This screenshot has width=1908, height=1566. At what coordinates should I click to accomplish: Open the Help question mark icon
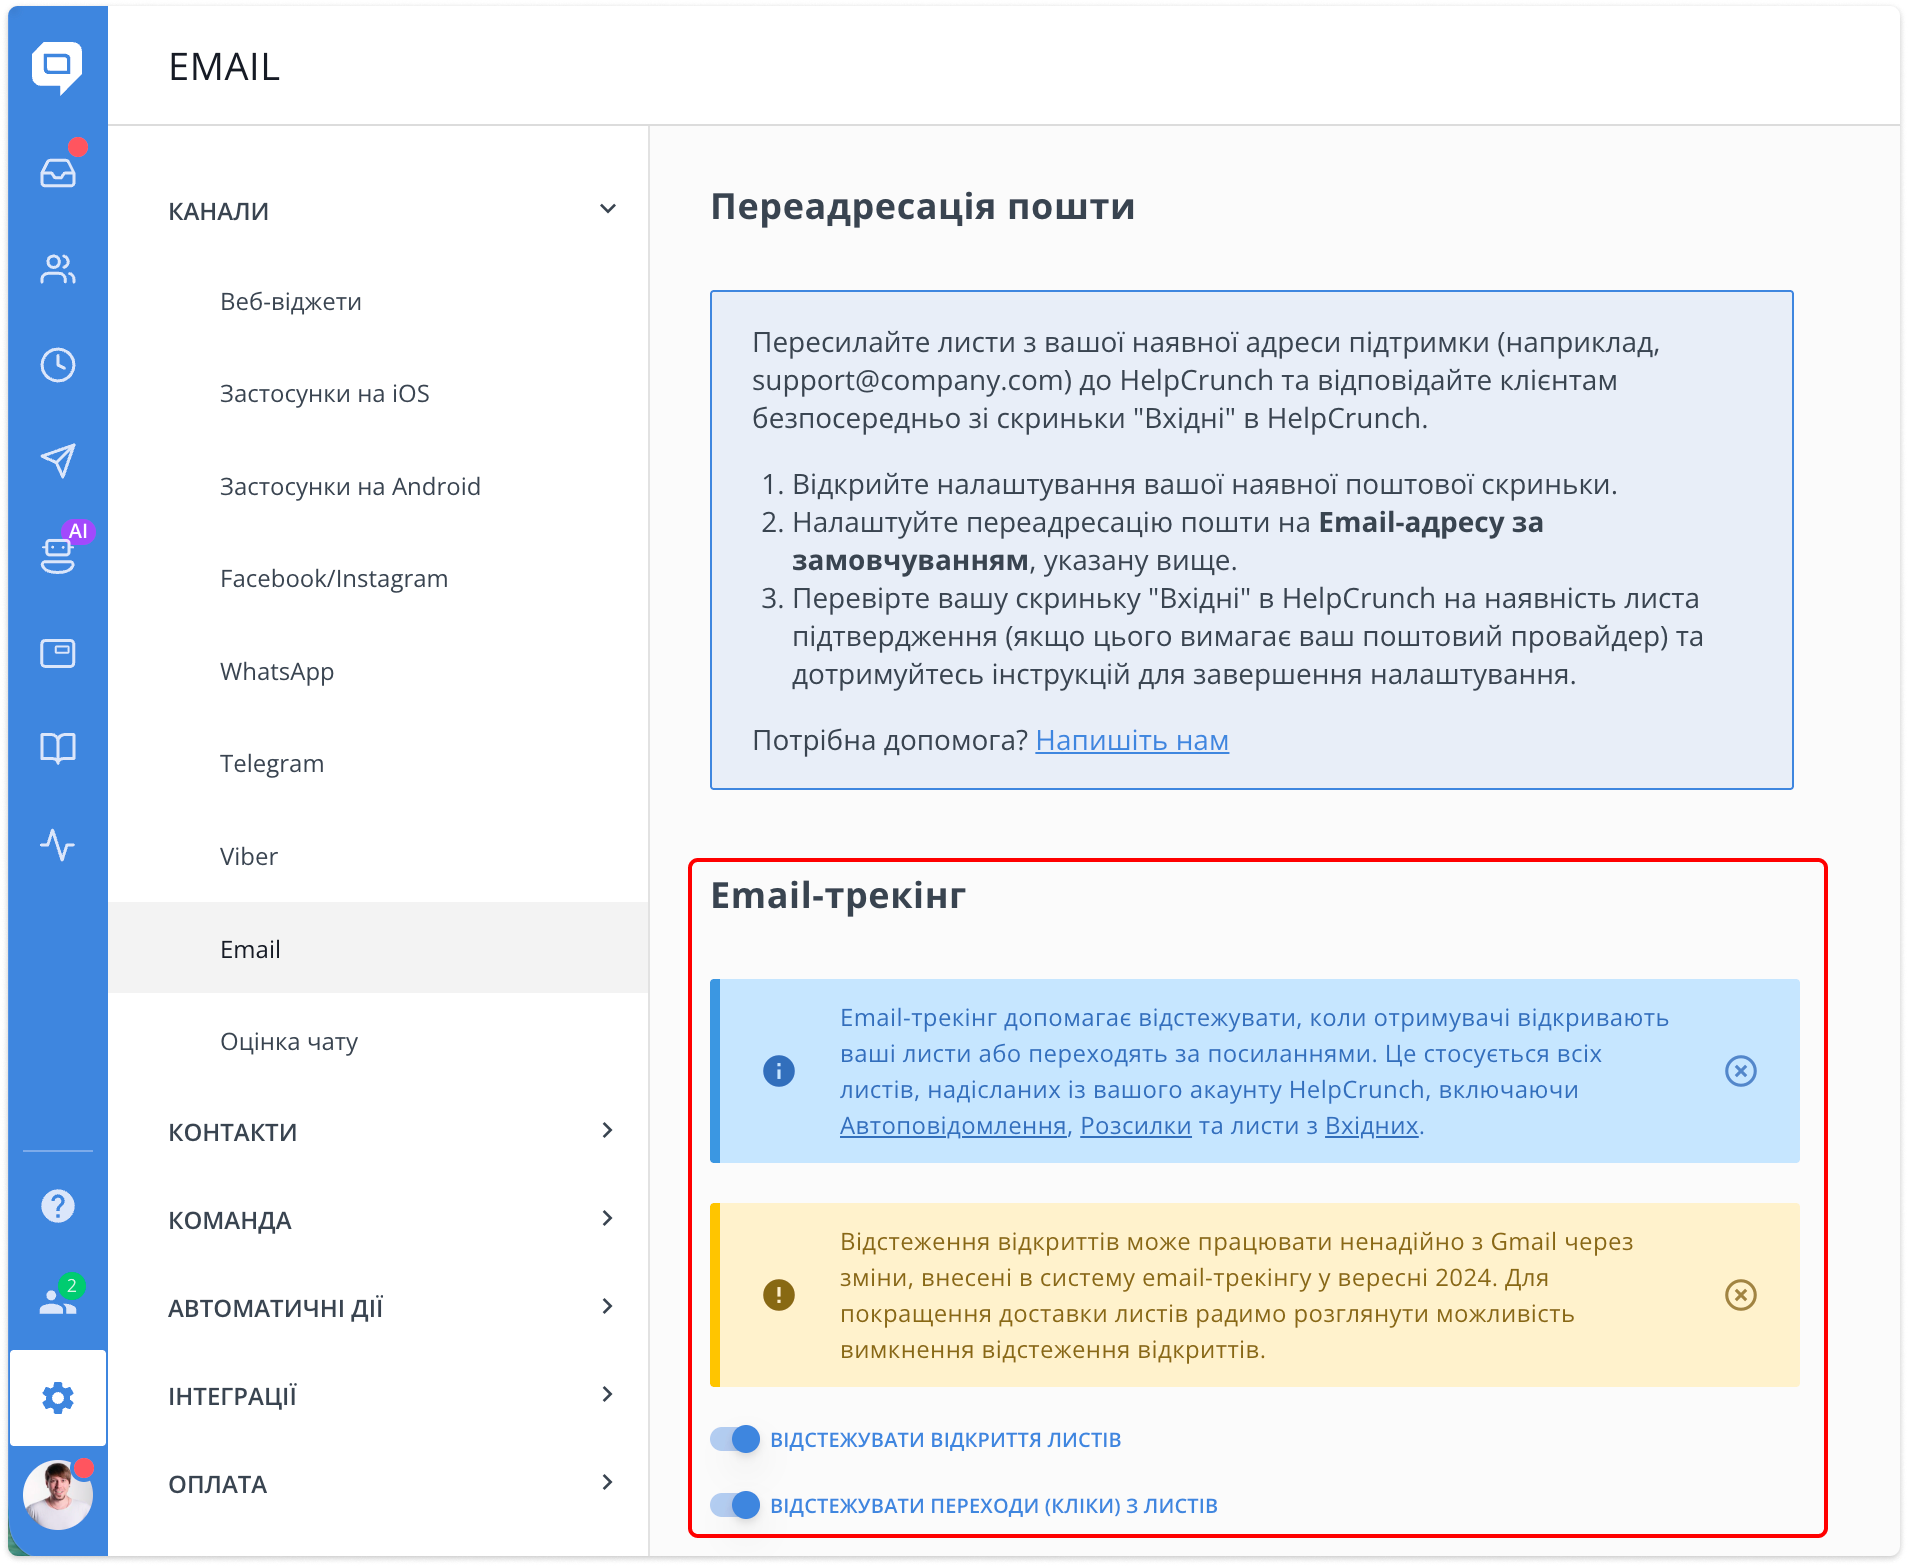point(58,1205)
